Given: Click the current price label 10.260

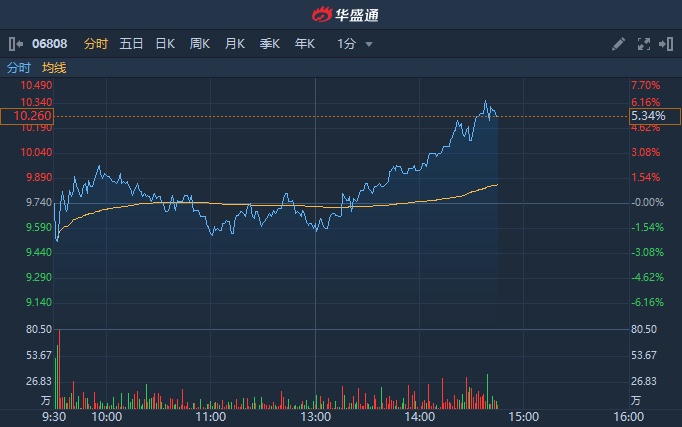Looking at the screenshot, I should (27, 116).
